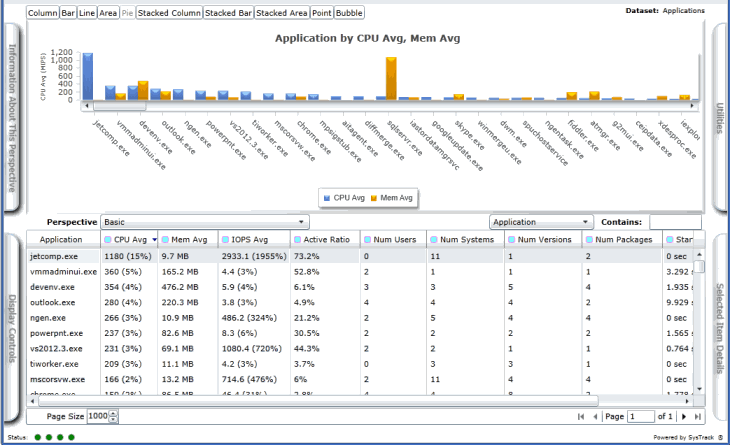Select the Point chart type
The width and height of the screenshot is (730, 445).
point(322,13)
